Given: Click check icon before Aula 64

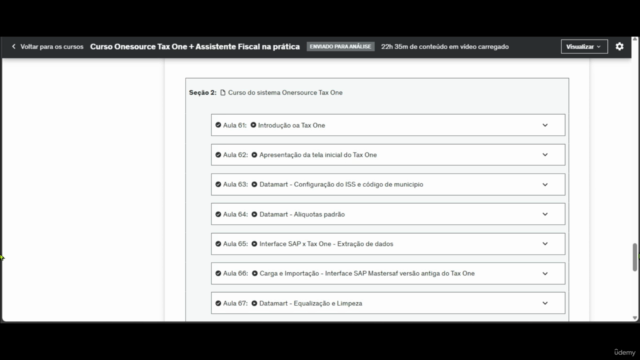Looking at the screenshot, I should click(x=218, y=214).
